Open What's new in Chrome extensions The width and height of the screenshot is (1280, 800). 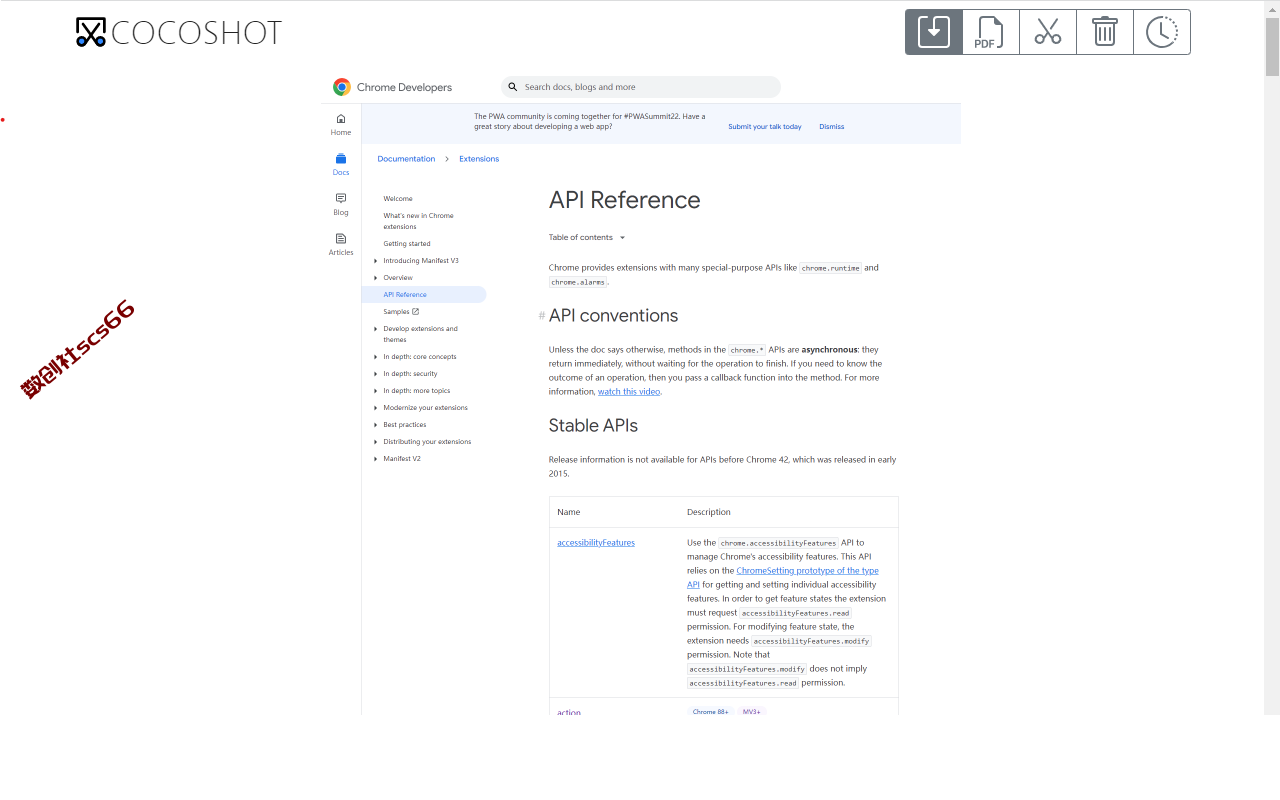[x=418, y=221]
